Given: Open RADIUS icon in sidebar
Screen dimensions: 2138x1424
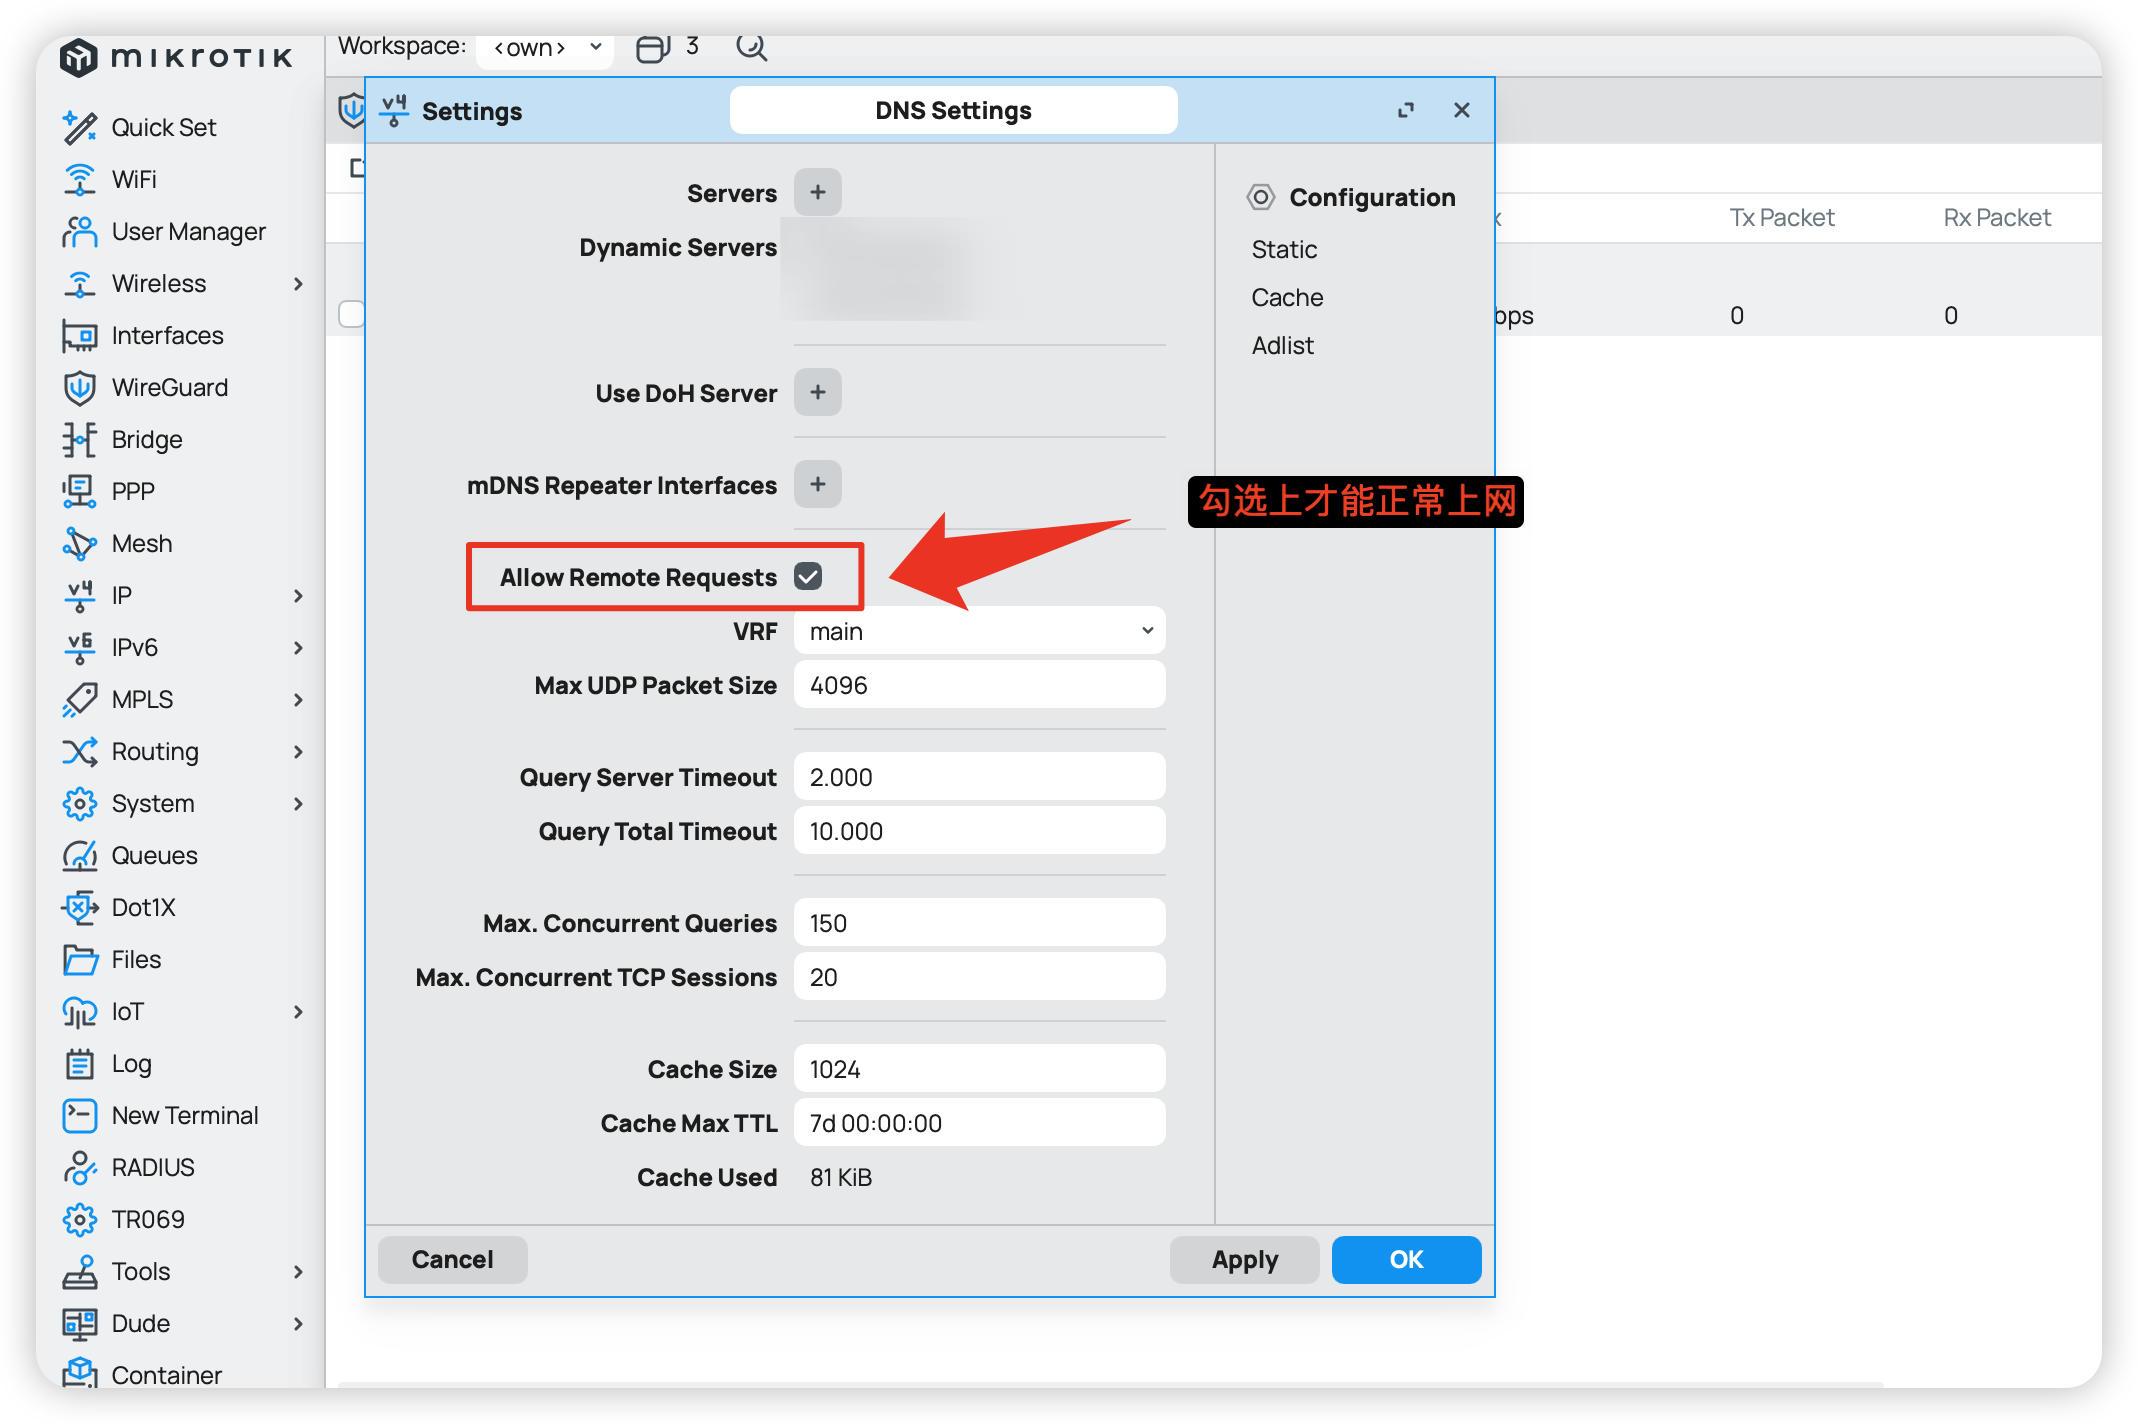Looking at the screenshot, I should tap(80, 1167).
